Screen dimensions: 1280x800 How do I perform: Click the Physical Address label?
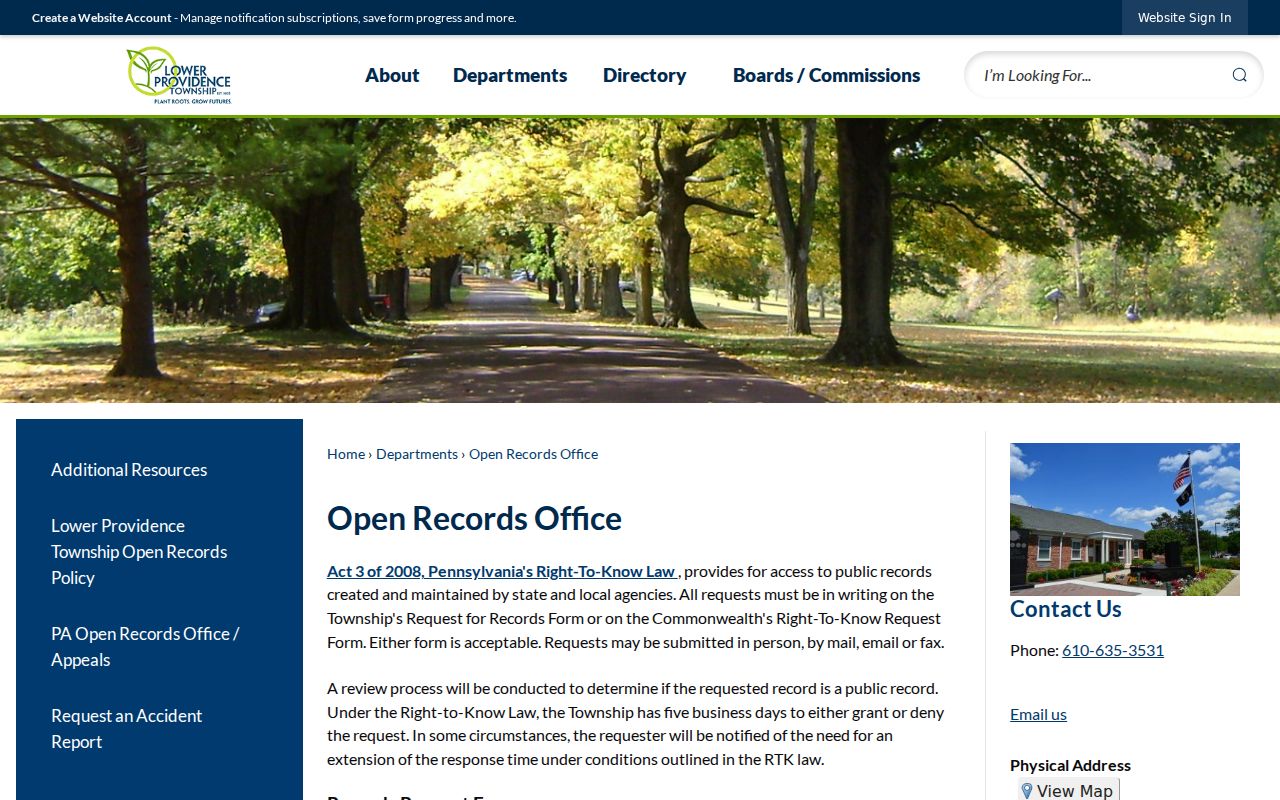click(1070, 766)
